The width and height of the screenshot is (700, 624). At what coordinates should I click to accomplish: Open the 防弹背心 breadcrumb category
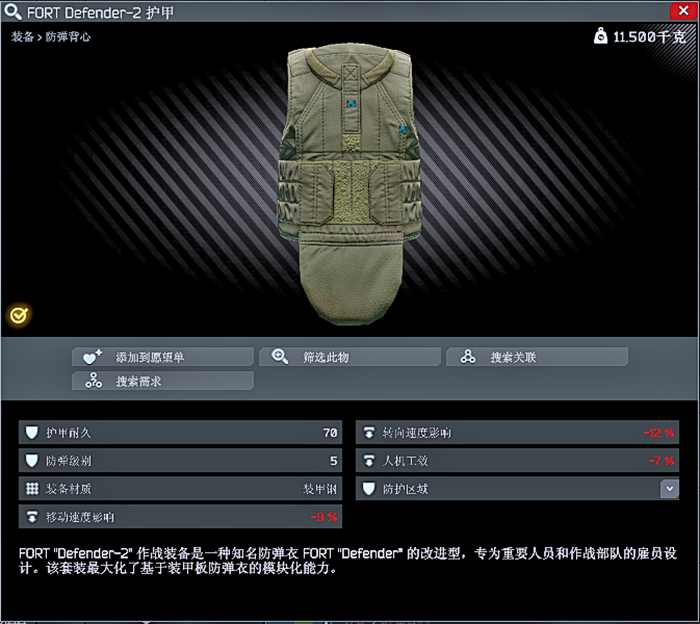tap(67, 37)
